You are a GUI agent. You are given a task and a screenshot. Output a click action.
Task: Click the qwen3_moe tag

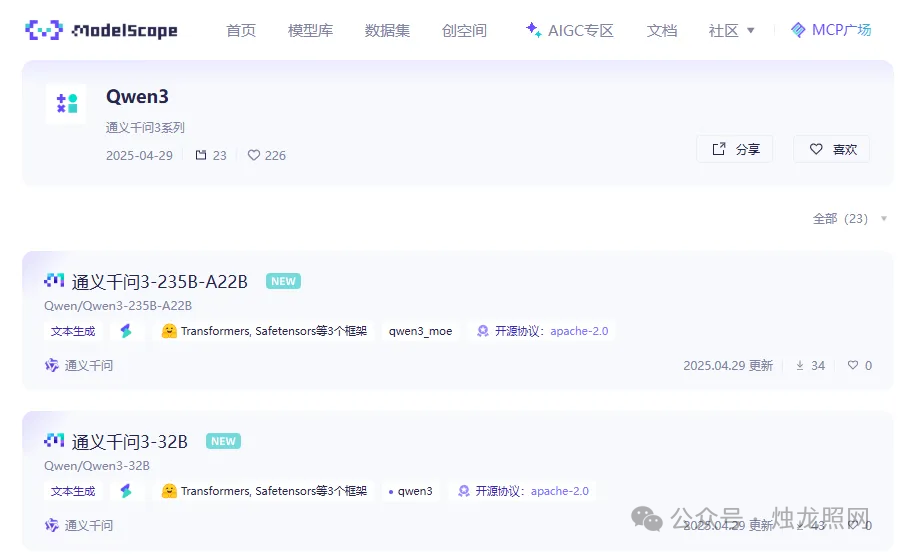point(420,331)
